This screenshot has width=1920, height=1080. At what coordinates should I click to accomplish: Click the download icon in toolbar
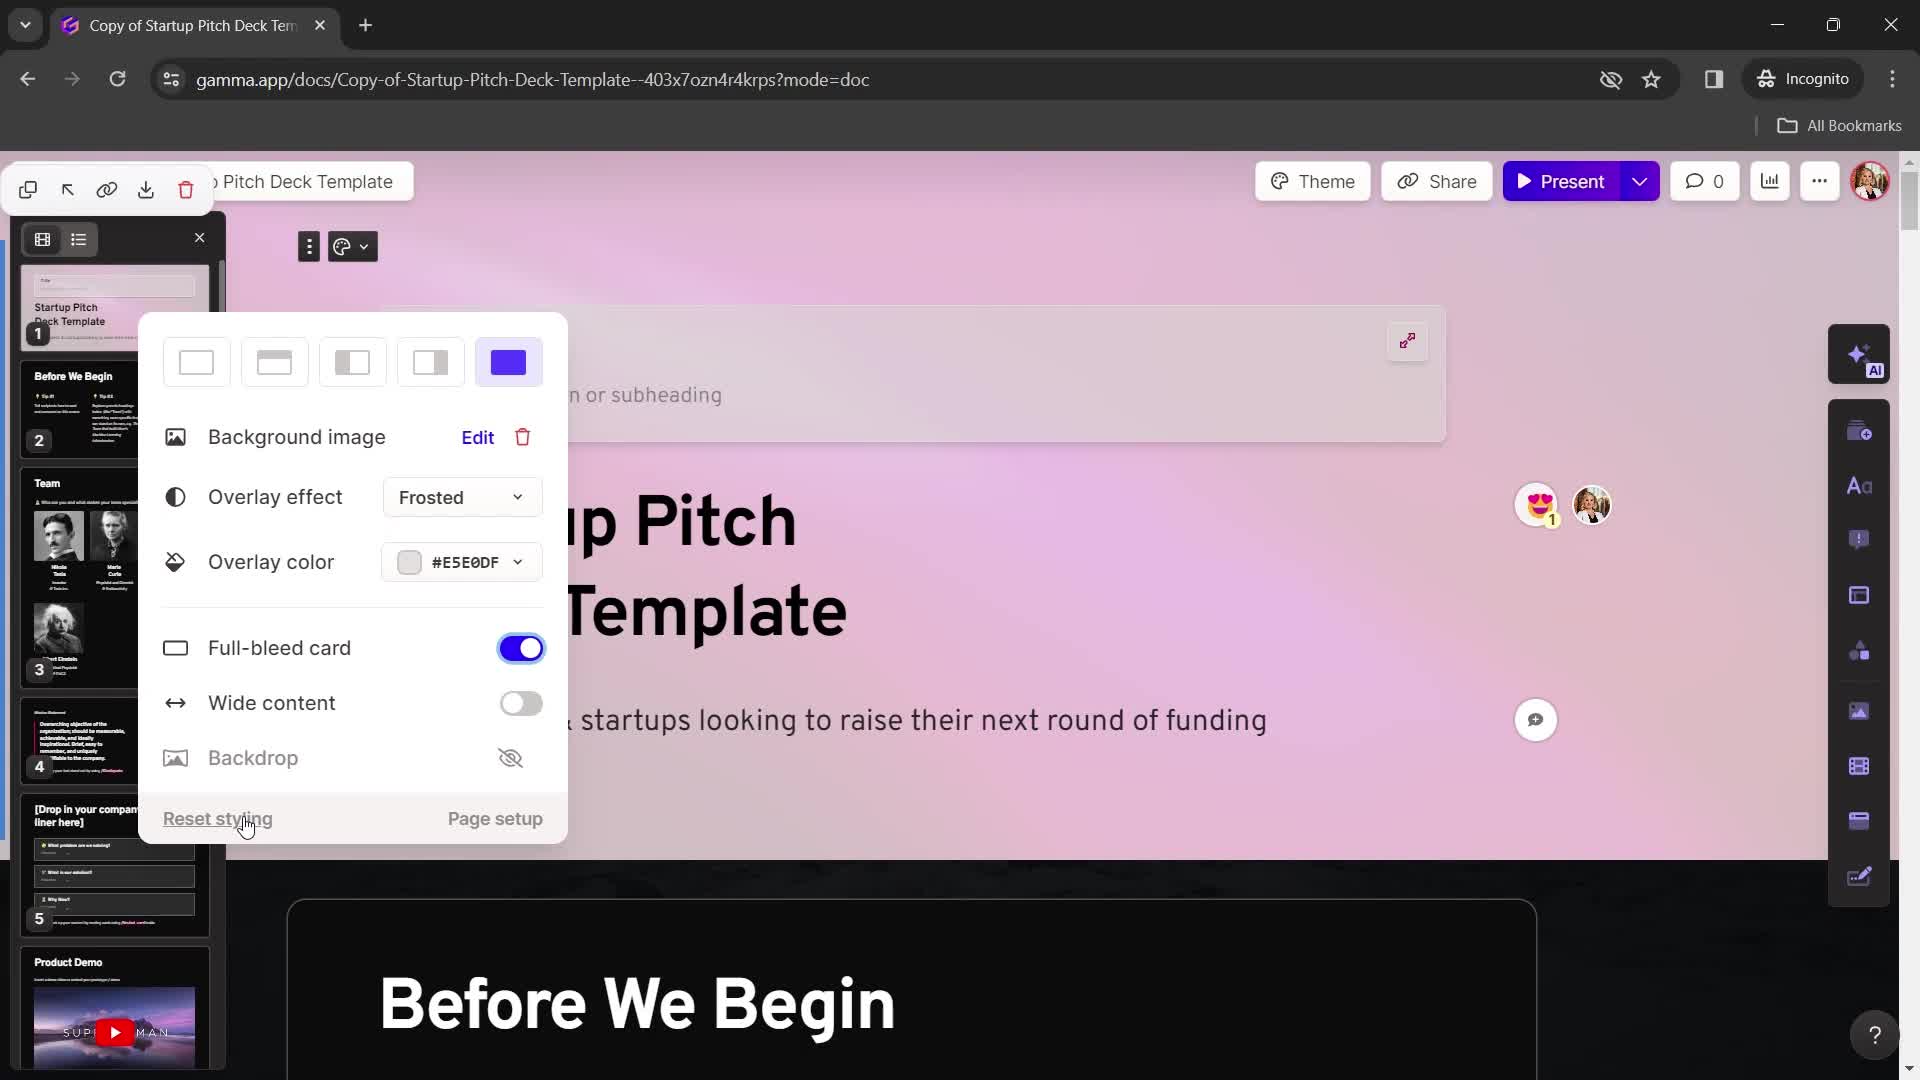[146, 189]
